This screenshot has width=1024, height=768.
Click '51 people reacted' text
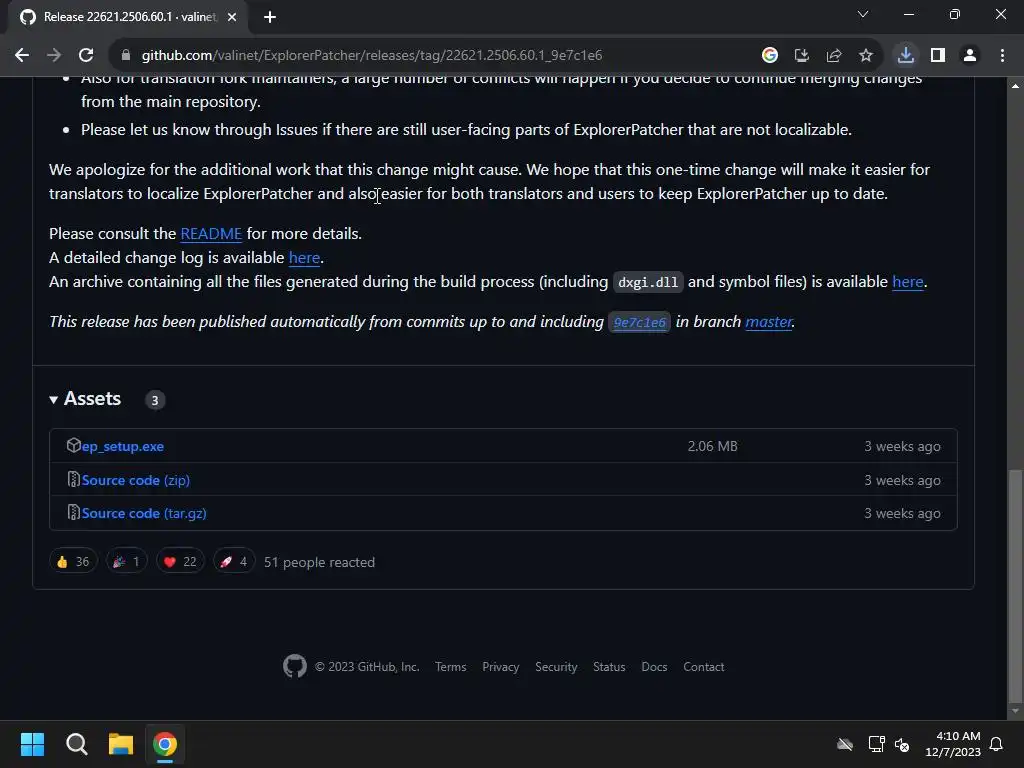(319, 562)
